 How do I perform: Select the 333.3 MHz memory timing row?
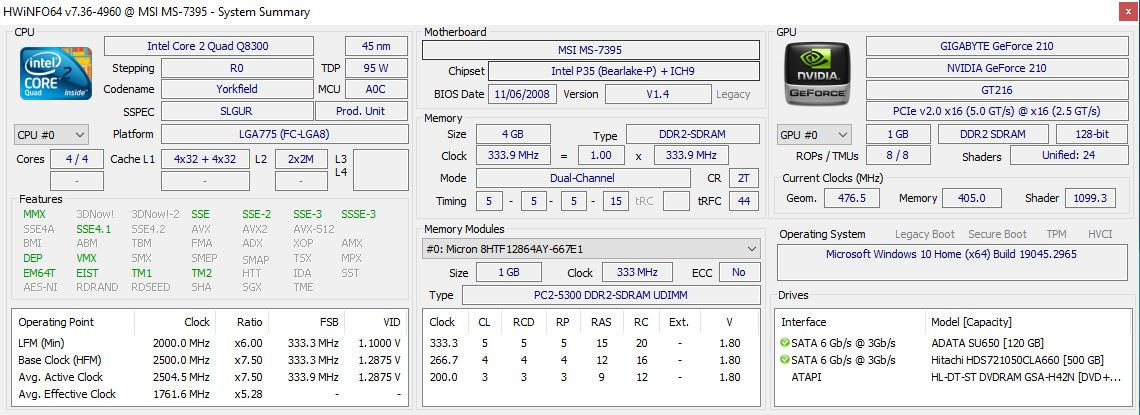tap(590, 342)
